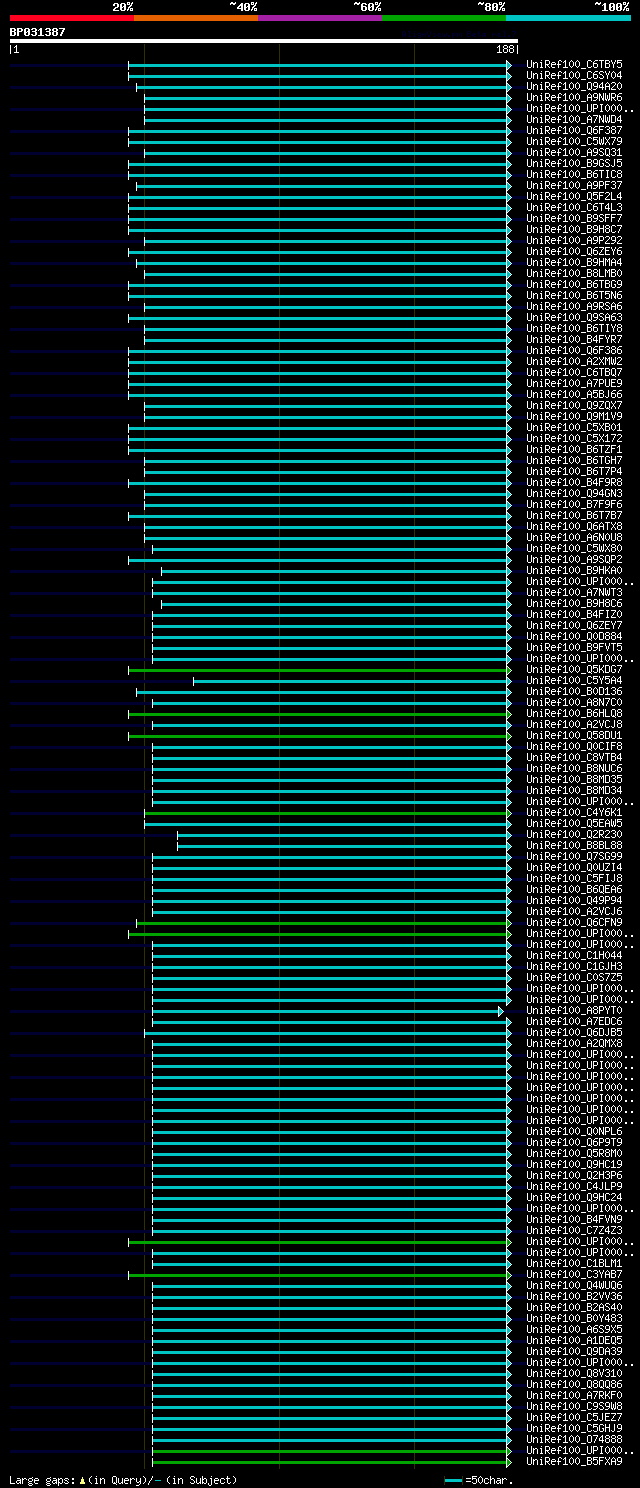This screenshot has width=640, height=1488.
Task: Click the orange ~40% identity legend bar
Action: tap(196, 18)
